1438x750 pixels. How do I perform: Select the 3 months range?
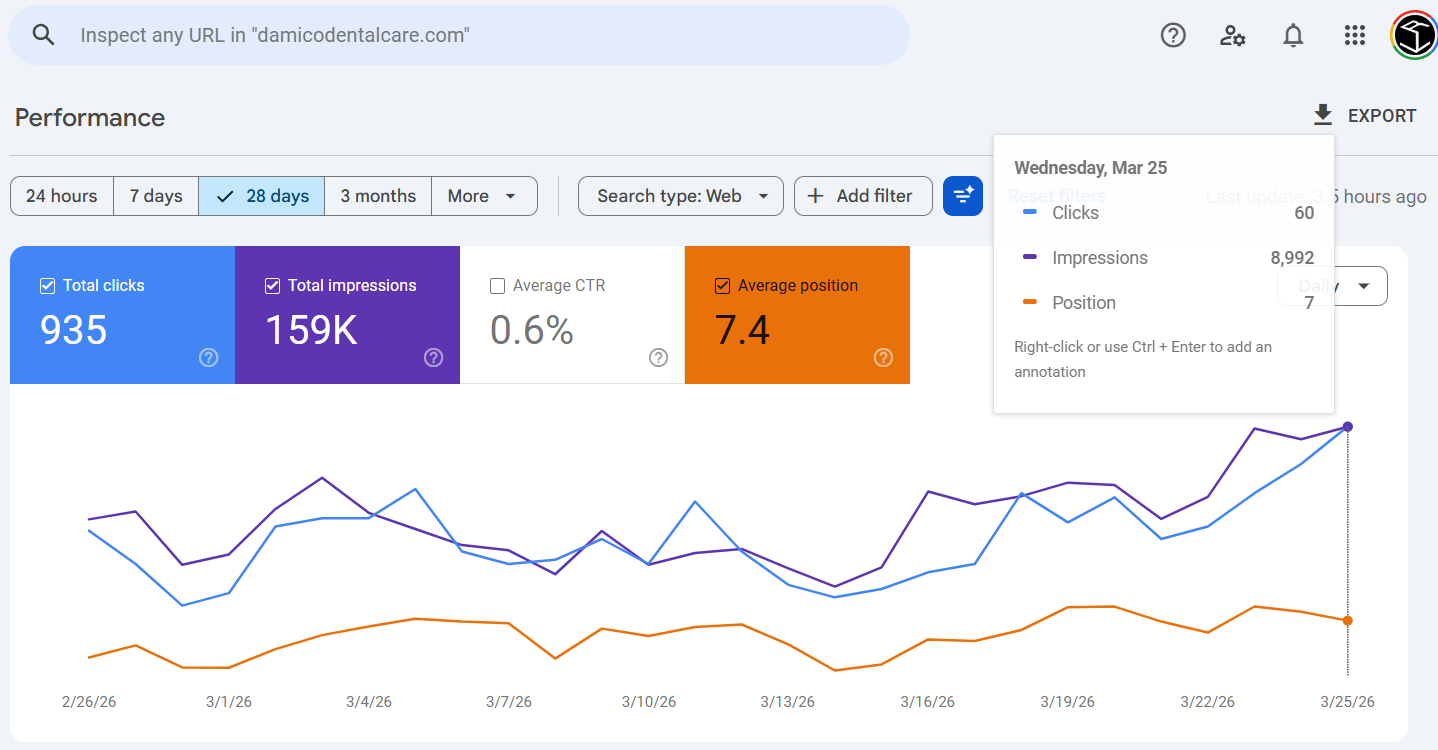coord(378,196)
